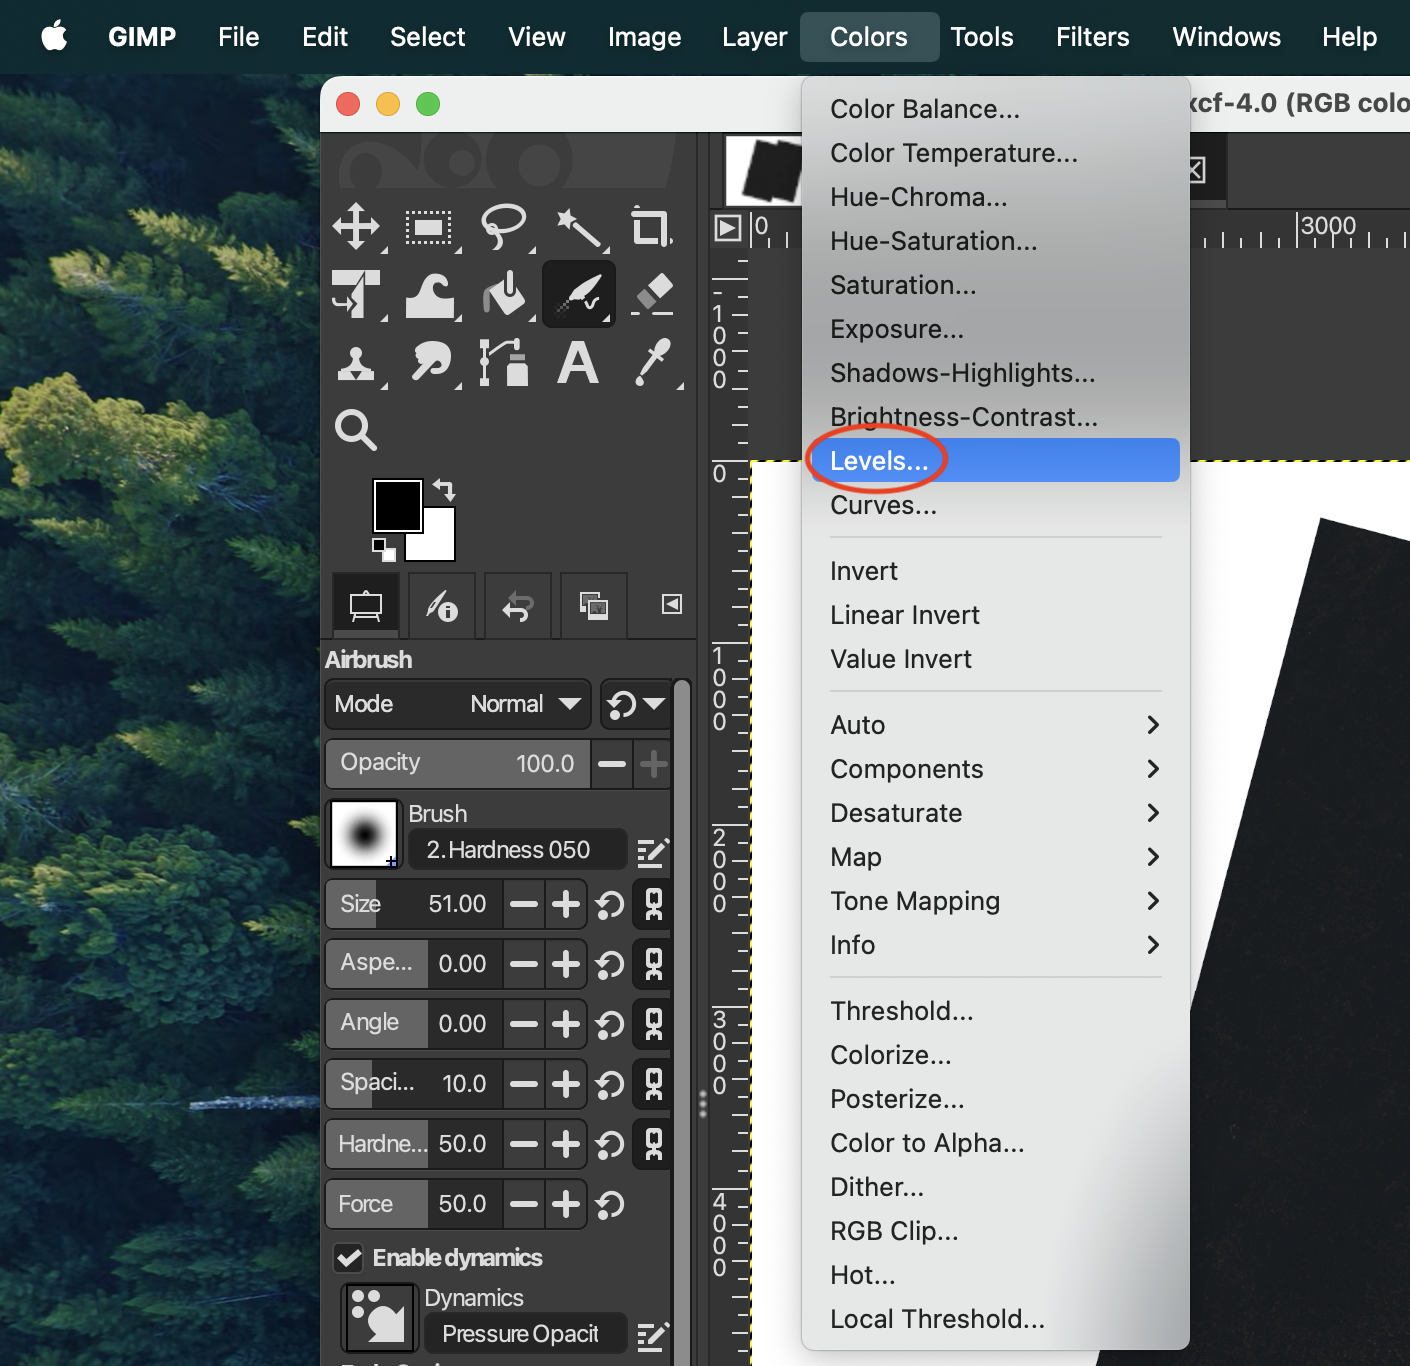The height and width of the screenshot is (1366, 1410).
Task: Choose Curves... from Colors menu
Action: pos(996,505)
